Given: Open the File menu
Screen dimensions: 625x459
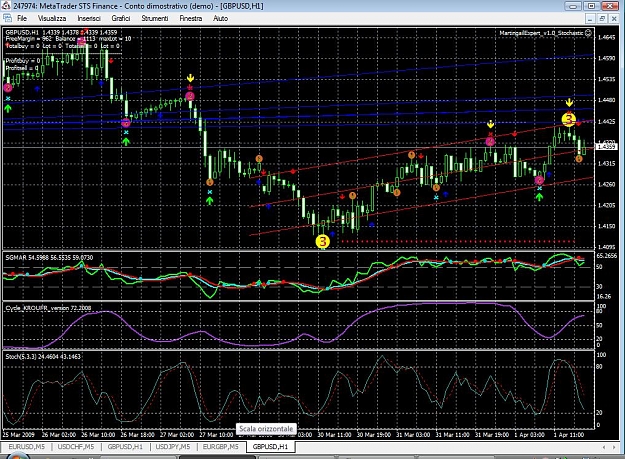Looking at the screenshot, I should tap(22, 18).
